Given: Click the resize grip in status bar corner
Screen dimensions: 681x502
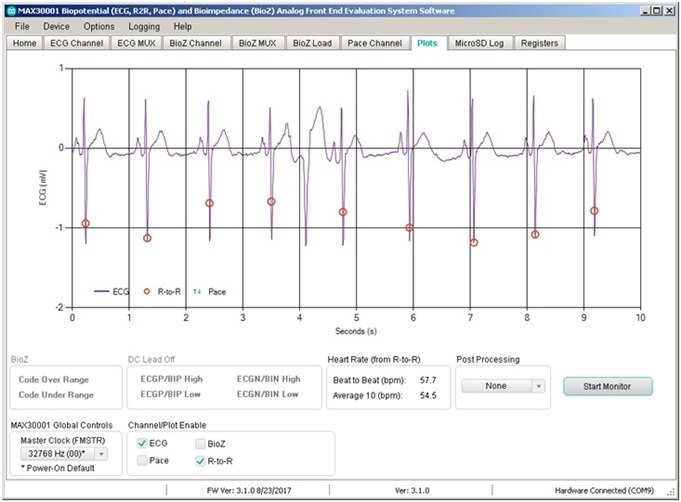Looking at the screenshot, I should click(671, 492).
